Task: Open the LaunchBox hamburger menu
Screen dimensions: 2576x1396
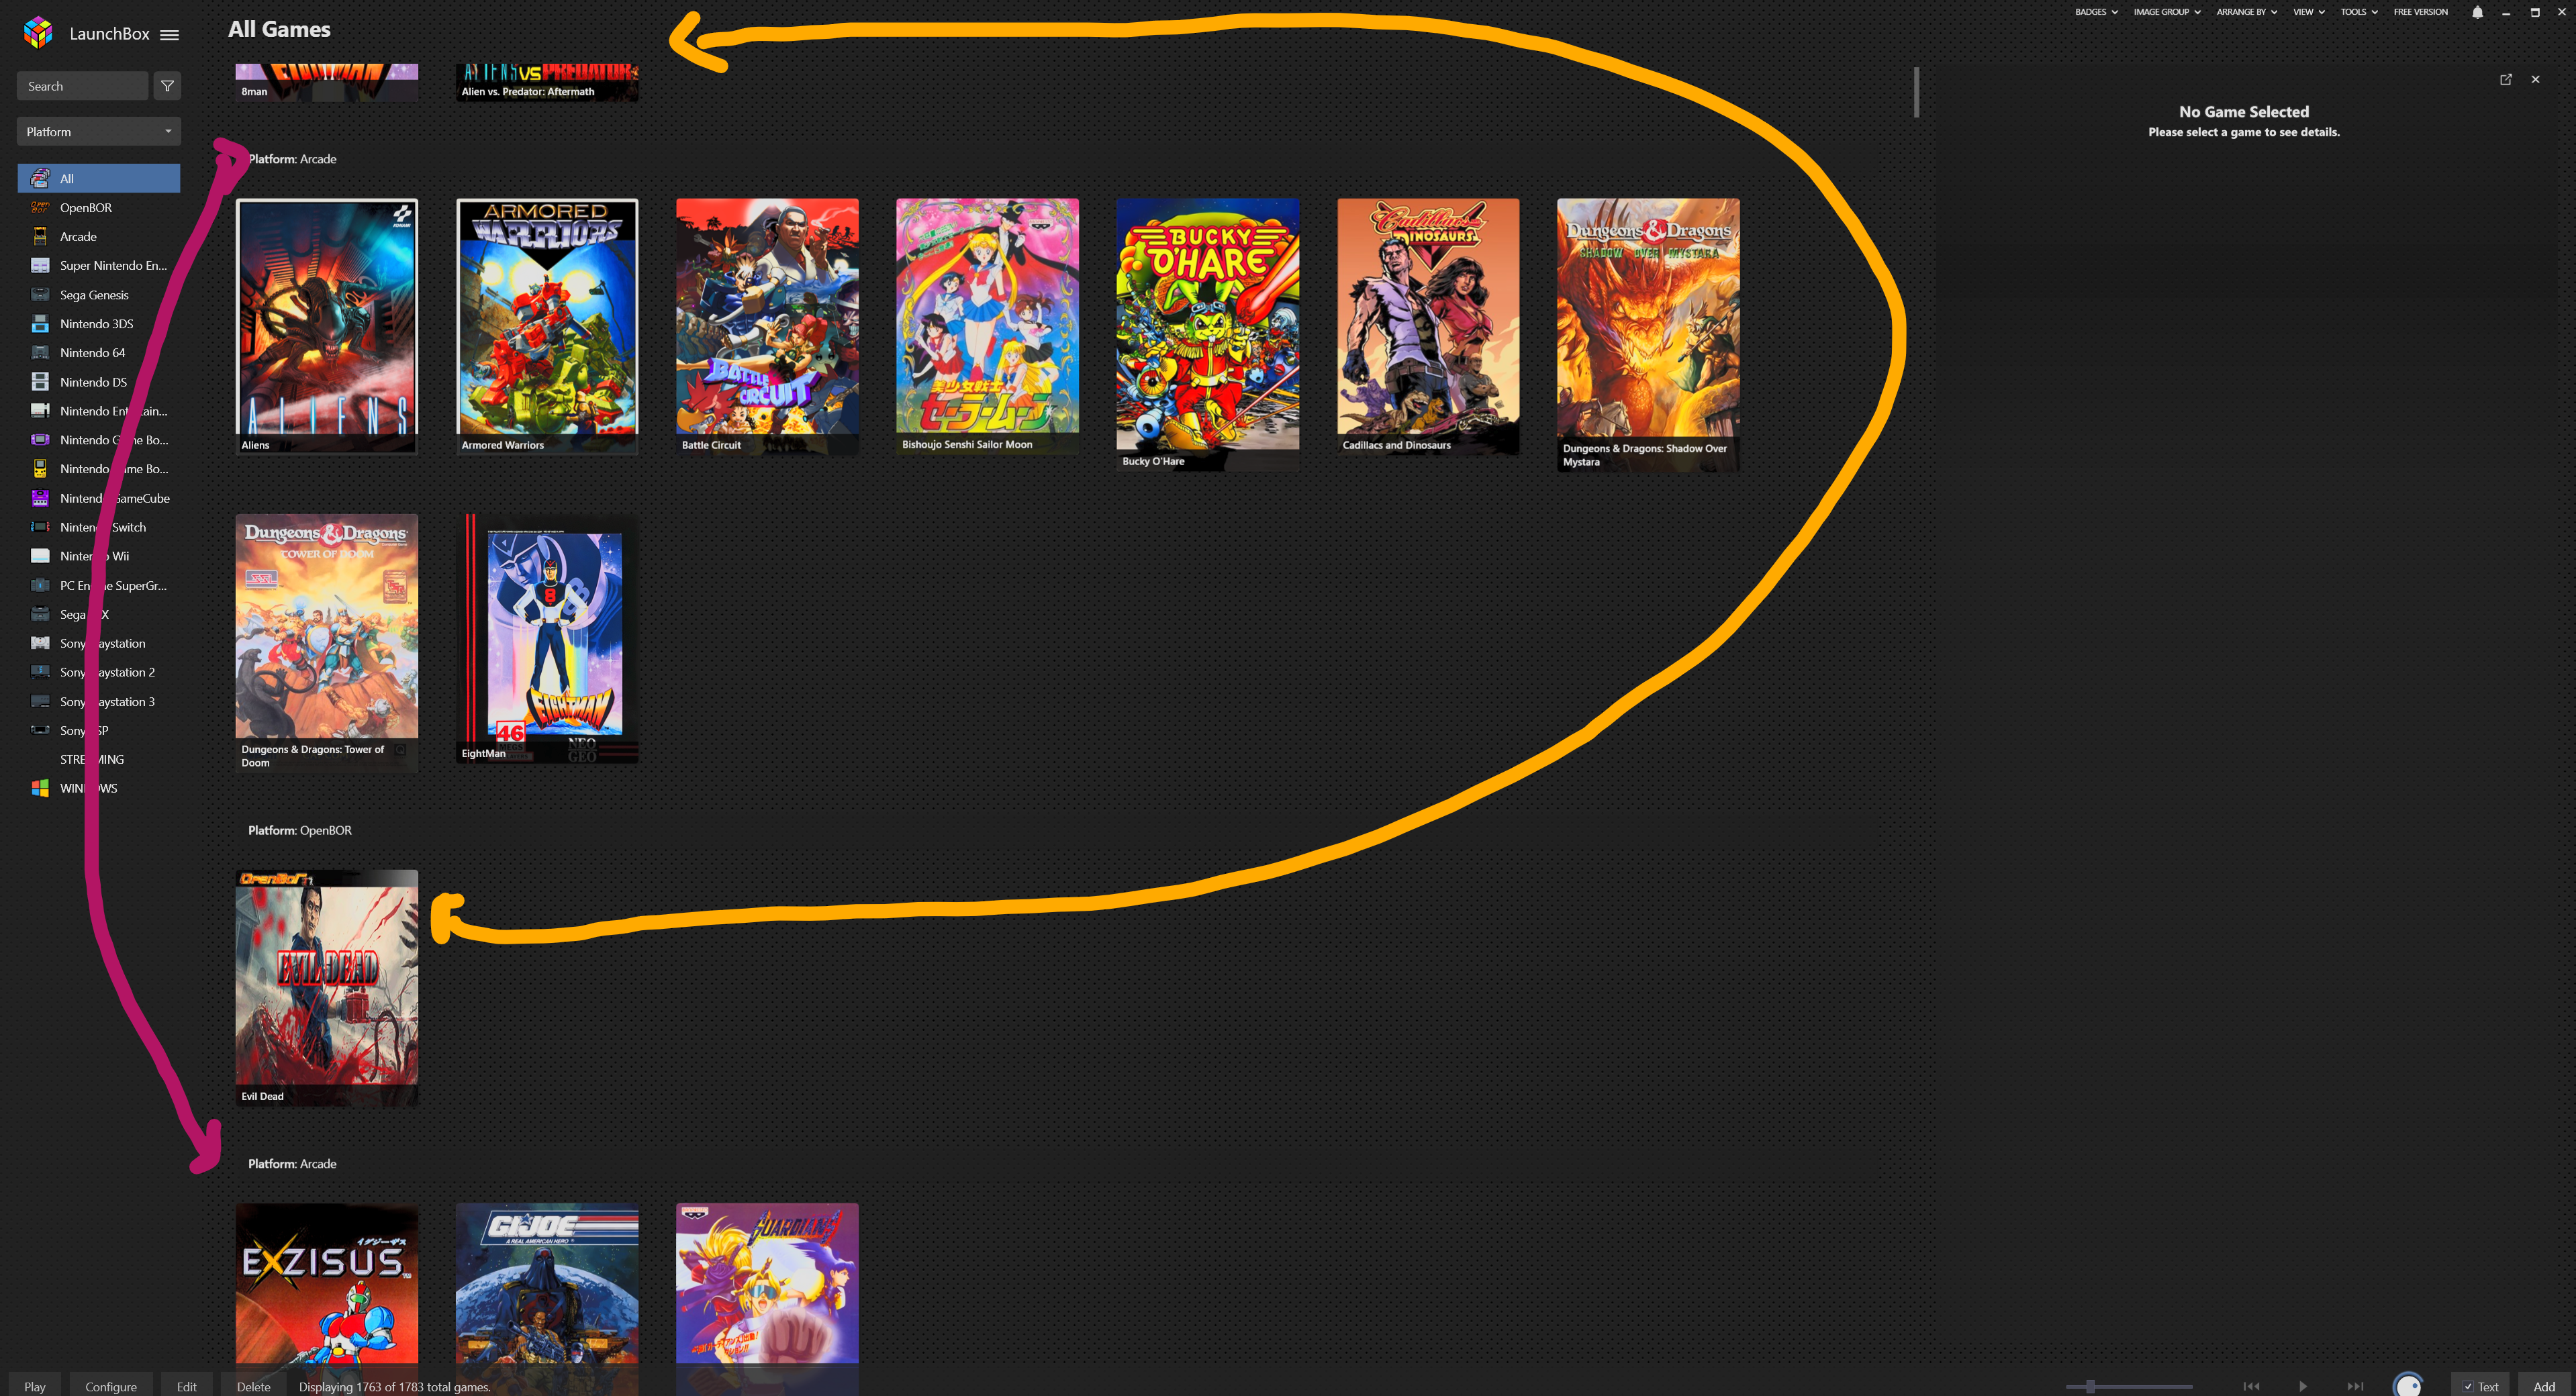Action: [x=169, y=35]
